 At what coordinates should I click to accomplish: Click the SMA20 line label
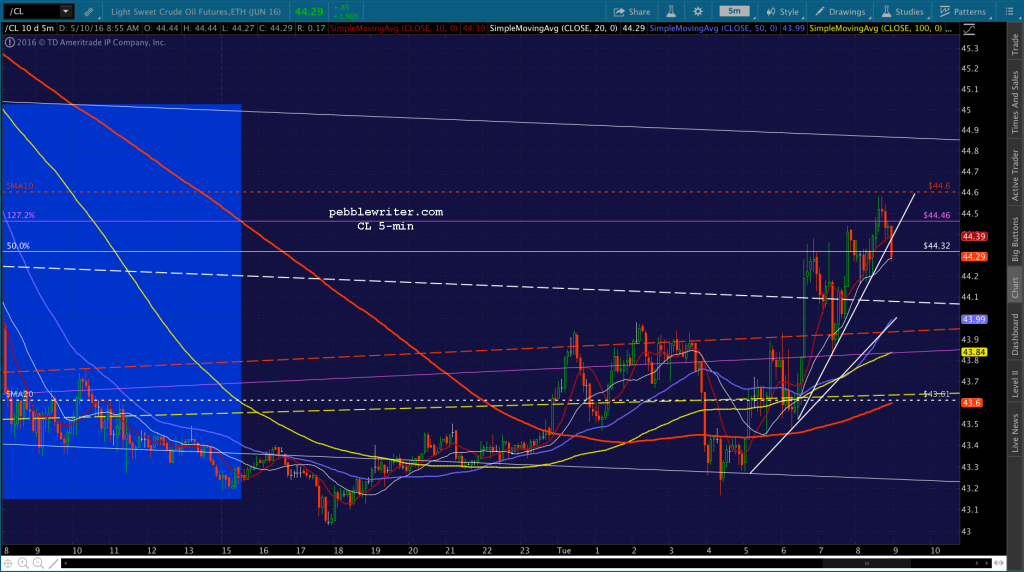click(20, 394)
